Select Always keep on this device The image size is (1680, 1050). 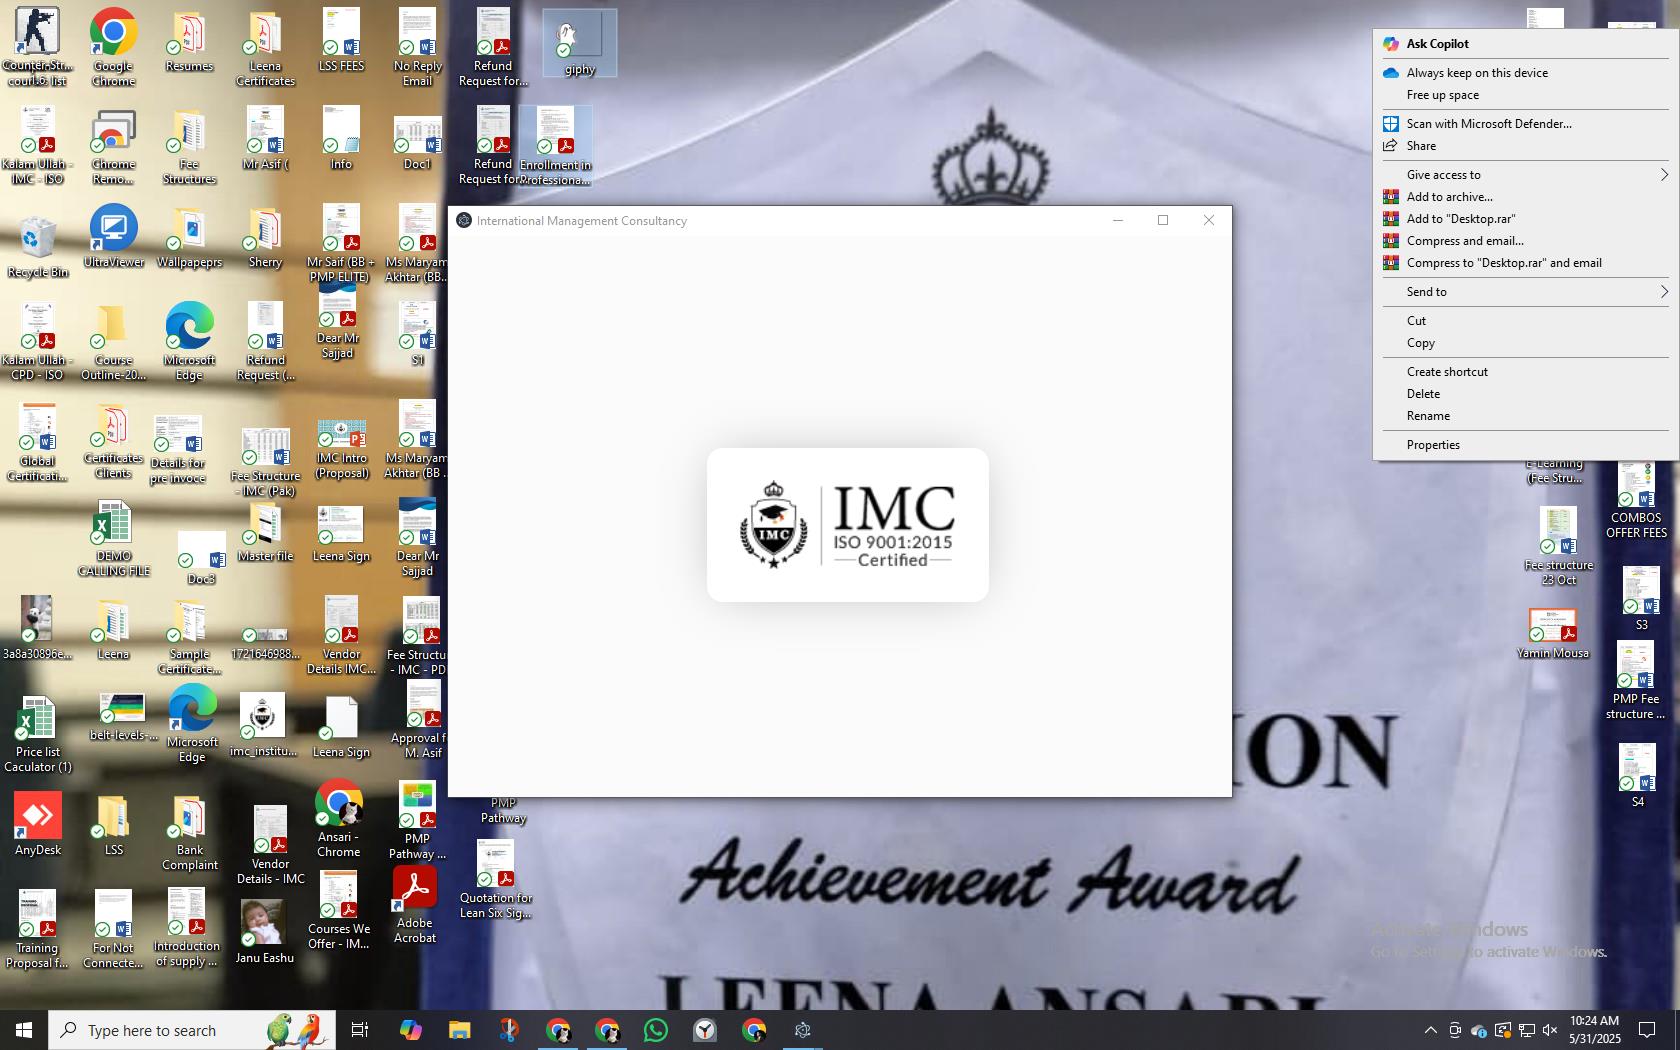[1526, 73]
